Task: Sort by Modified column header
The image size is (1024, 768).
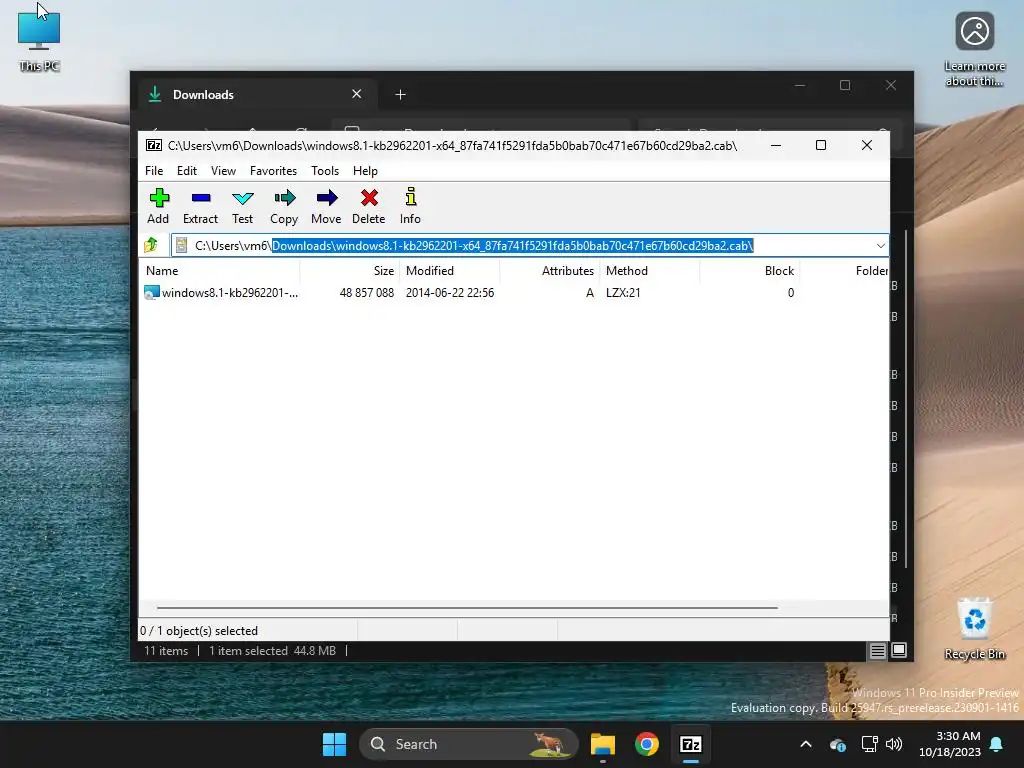Action: pos(449,270)
